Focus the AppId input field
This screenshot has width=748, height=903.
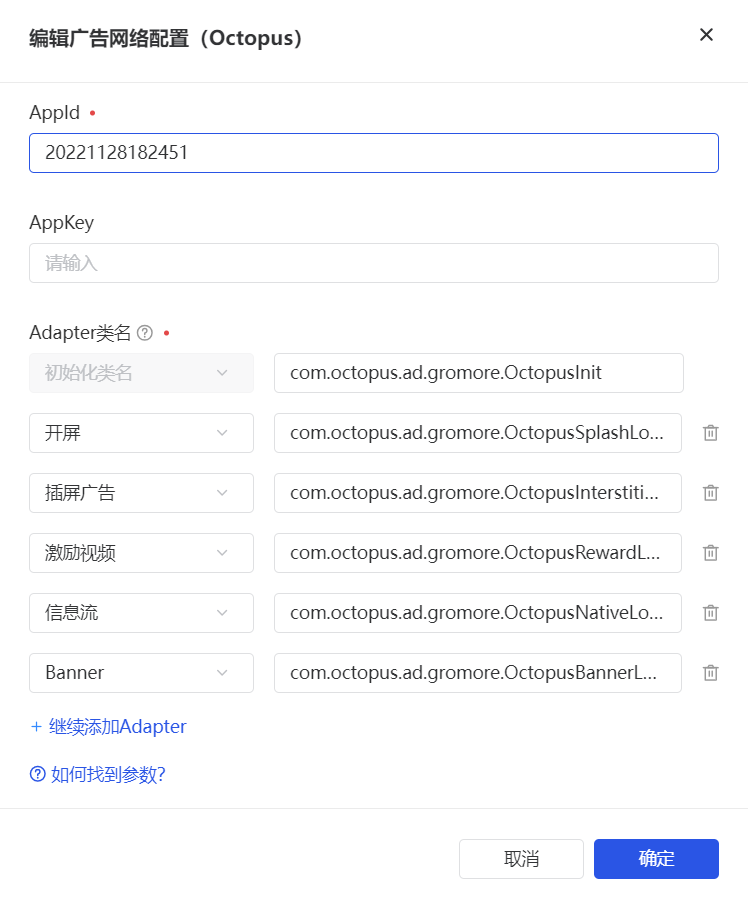tap(373, 153)
